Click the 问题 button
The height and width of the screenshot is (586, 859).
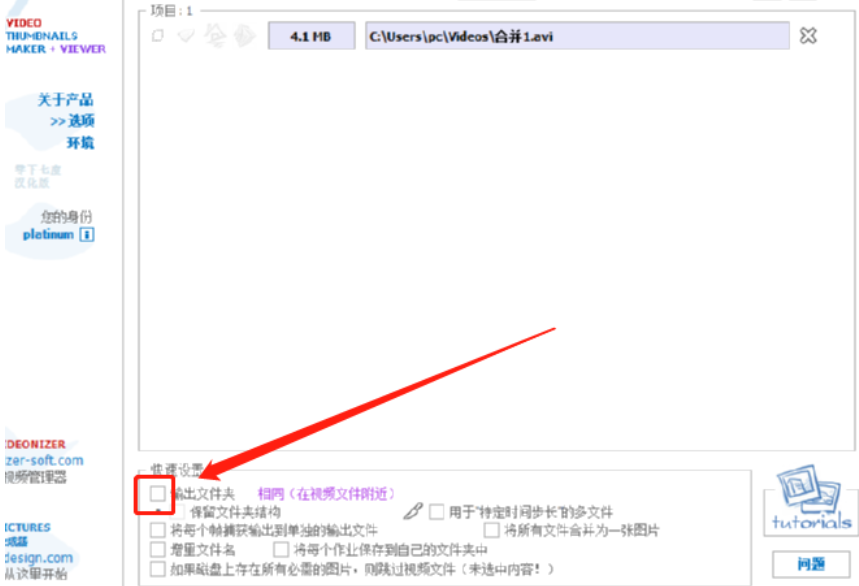click(811, 564)
